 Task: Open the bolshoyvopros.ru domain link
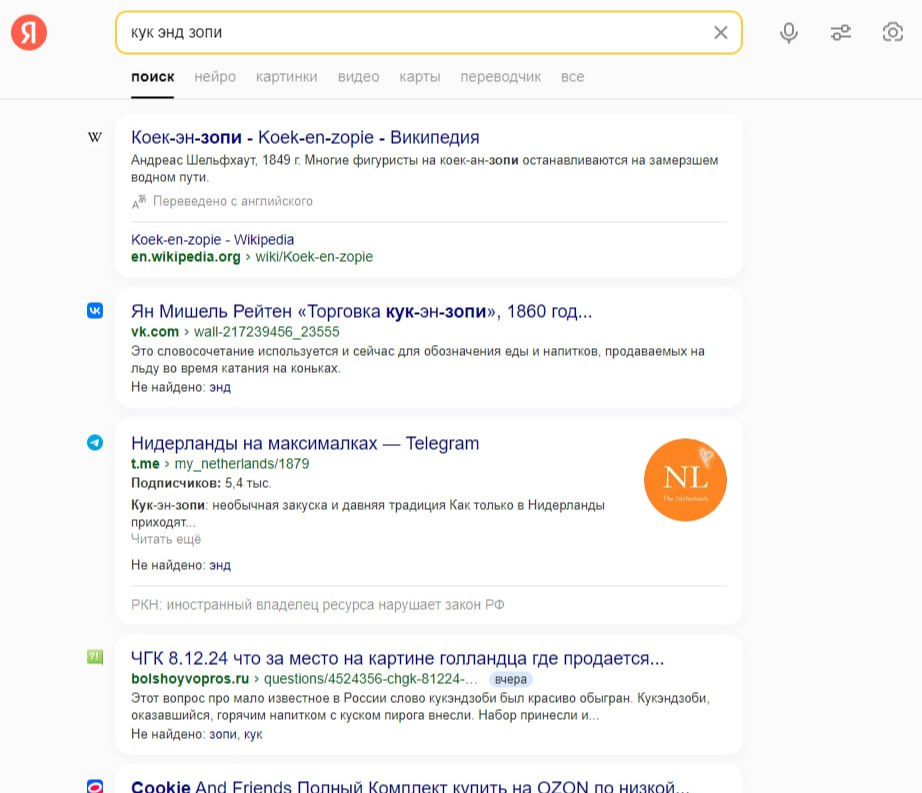[190, 679]
